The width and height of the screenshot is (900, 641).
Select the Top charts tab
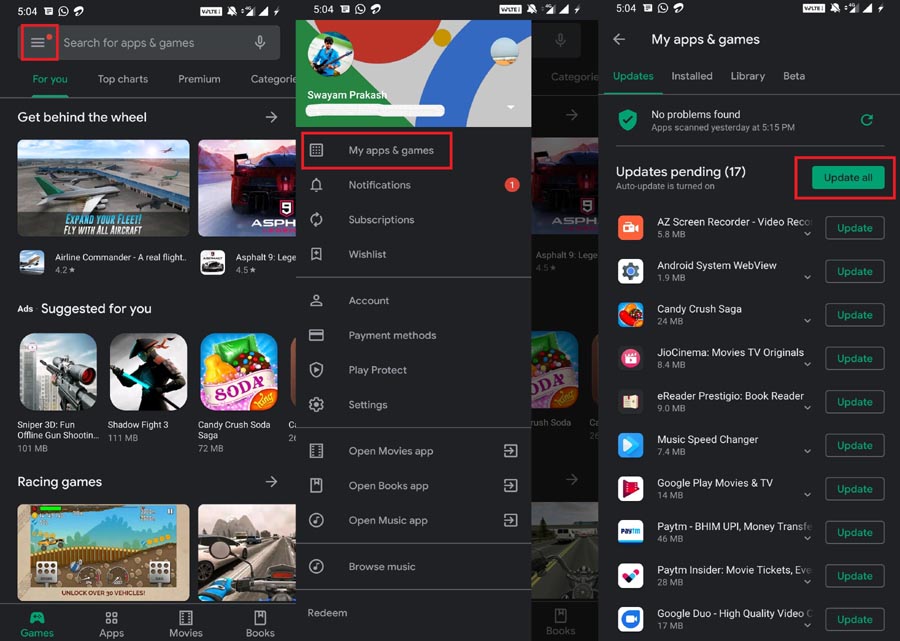123,79
